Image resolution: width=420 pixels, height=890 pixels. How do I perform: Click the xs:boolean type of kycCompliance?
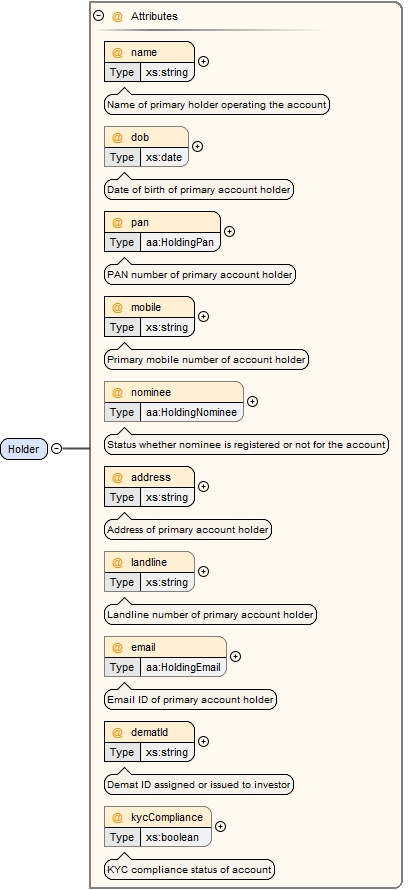pyautogui.click(x=175, y=837)
